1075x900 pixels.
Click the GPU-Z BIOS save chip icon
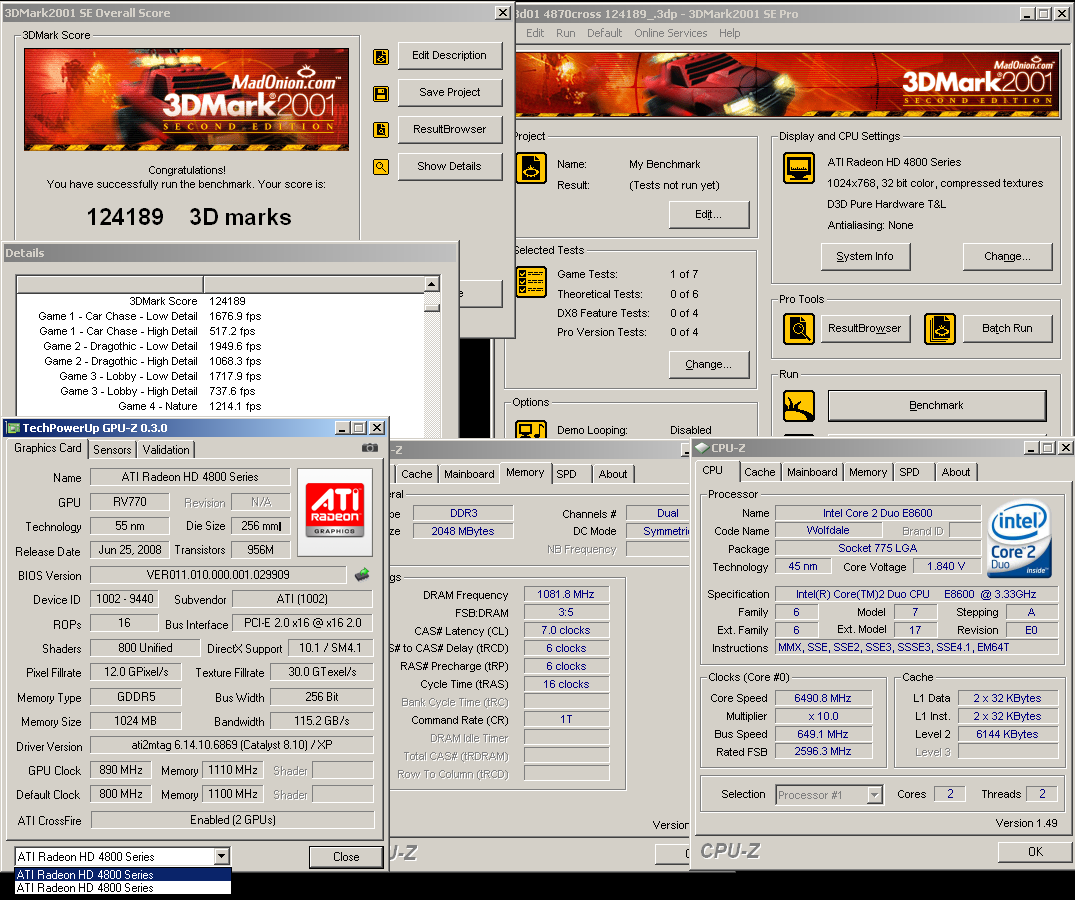pos(362,575)
